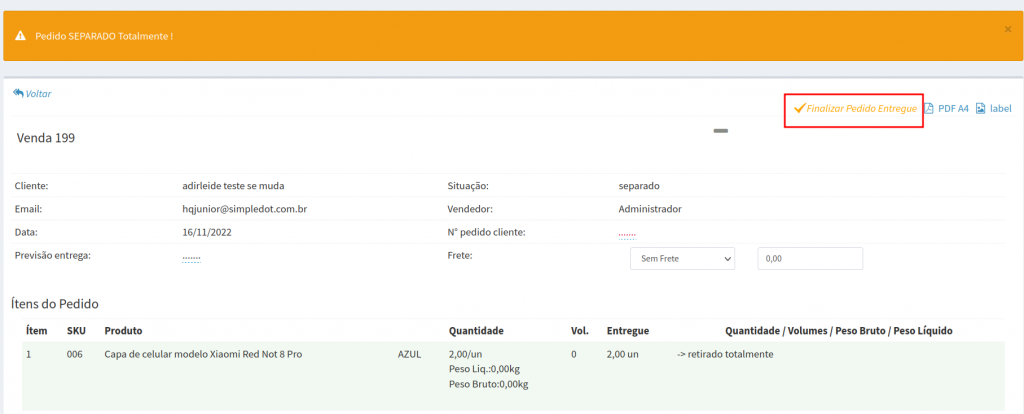Click the freight value field showing 0,00
The image size is (1024, 414).
pyautogui.click(x=809, y=259)
